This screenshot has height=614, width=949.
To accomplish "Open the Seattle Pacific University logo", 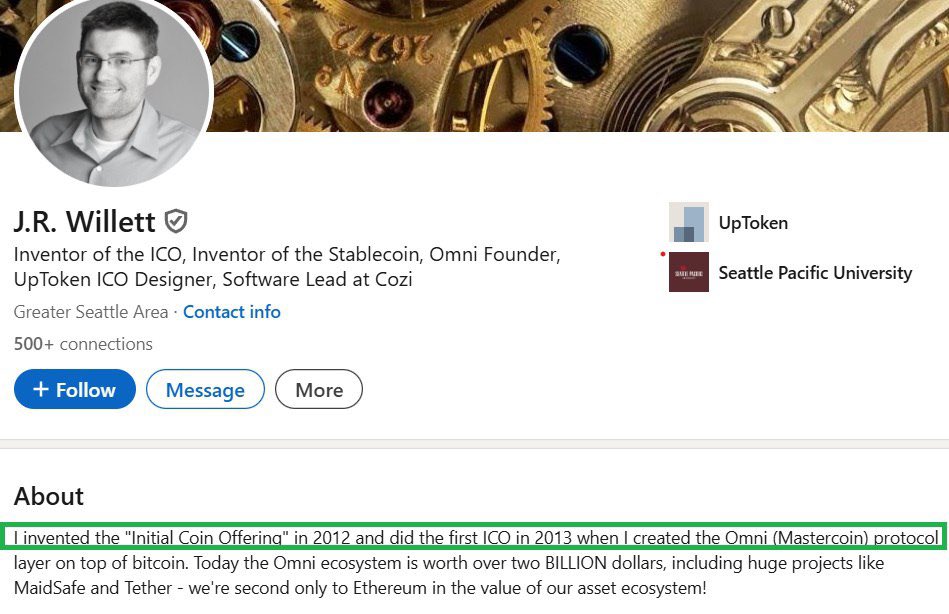I will [x=689, y=272].
